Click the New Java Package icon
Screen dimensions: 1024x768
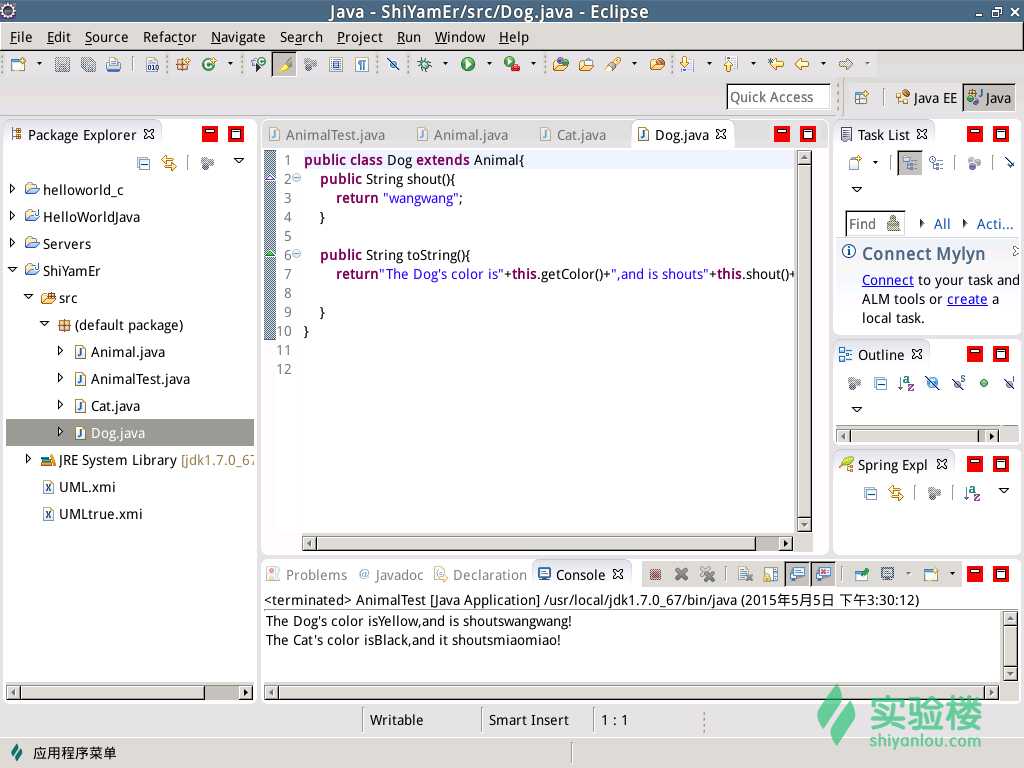click(183, 64)
